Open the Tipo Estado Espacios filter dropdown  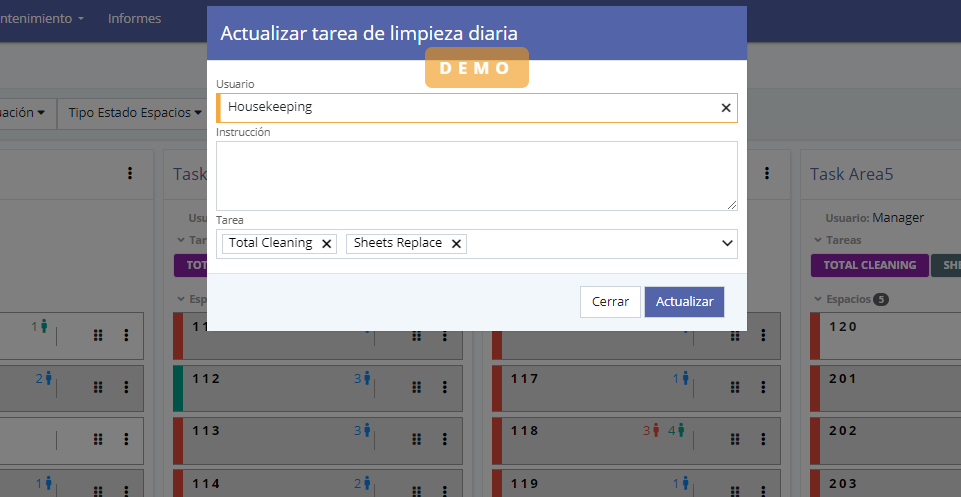[135, 113]
